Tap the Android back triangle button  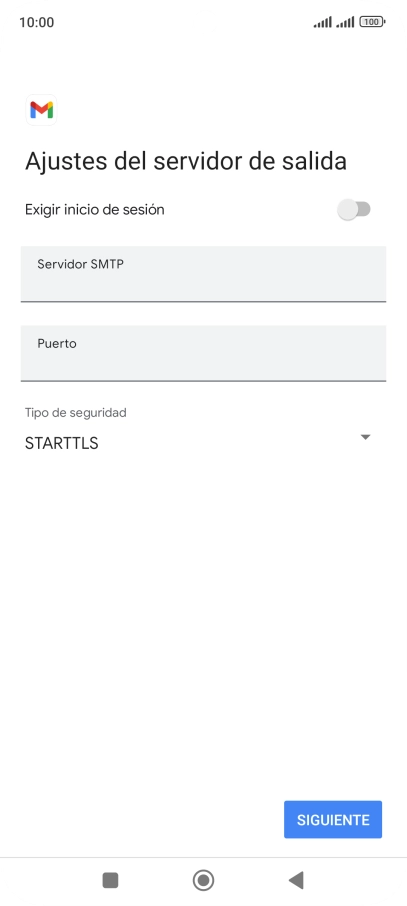tap(296, 881)
